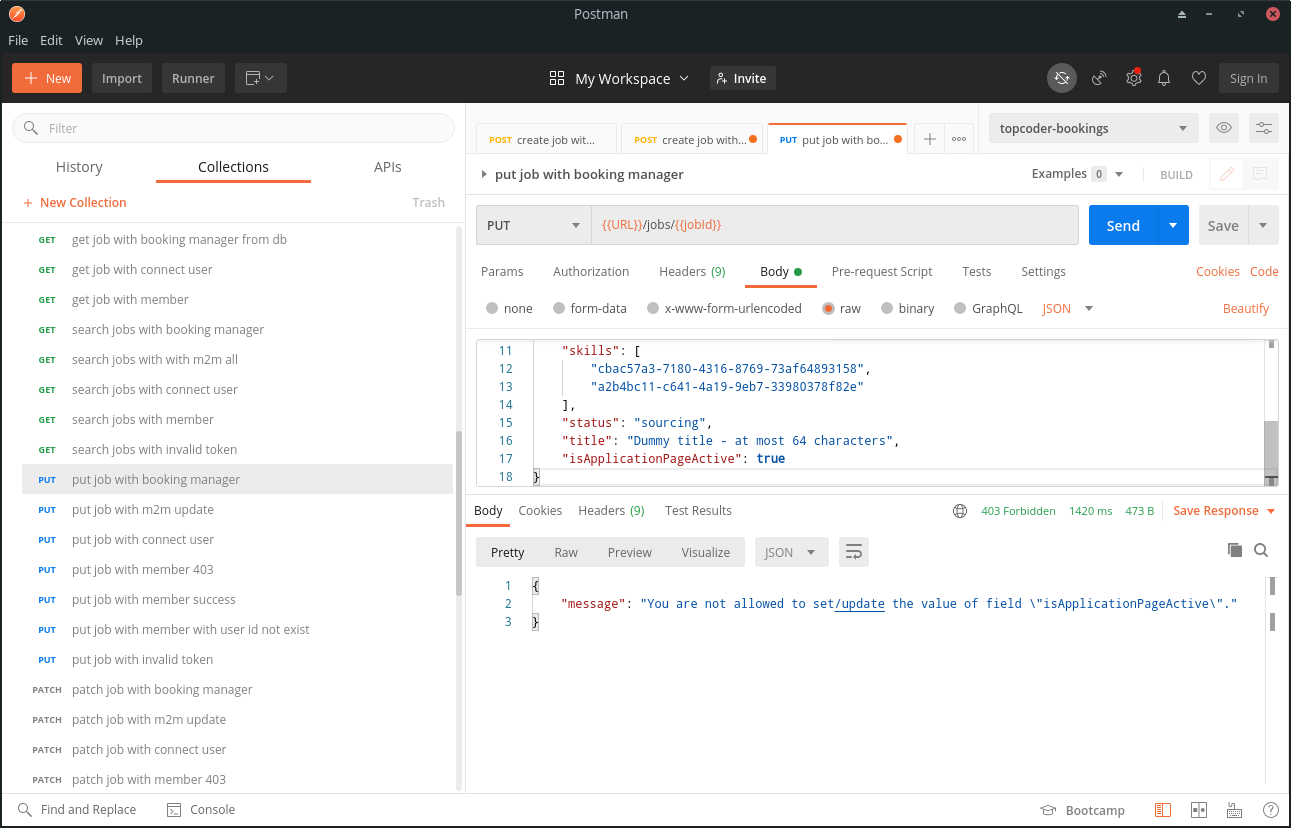Expand the topcoder-bookings environment dropdown
This screenshot has height=828, width=1291.
point(1092,128)
